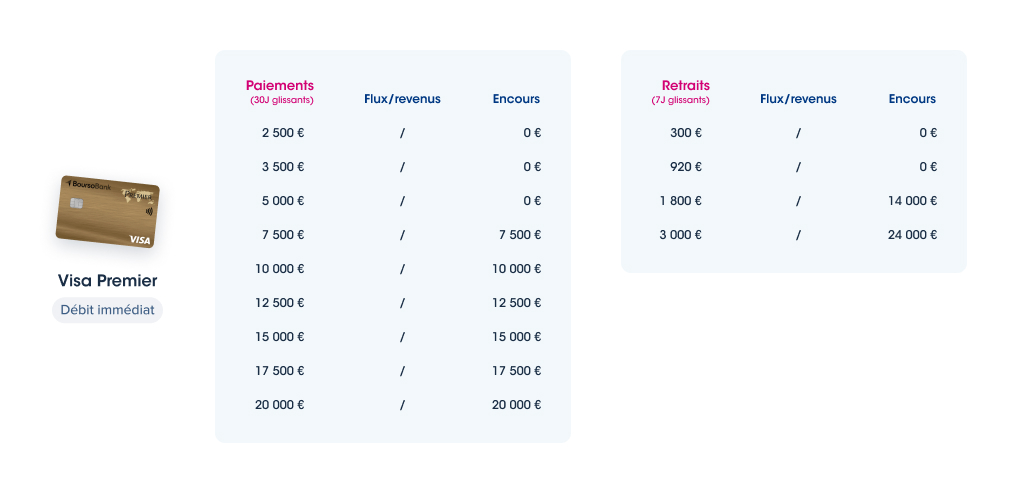Pick the 10 000 € payment limit
Image resolution: width=1017 pixels, height=493 pixels.
(280, 269)
